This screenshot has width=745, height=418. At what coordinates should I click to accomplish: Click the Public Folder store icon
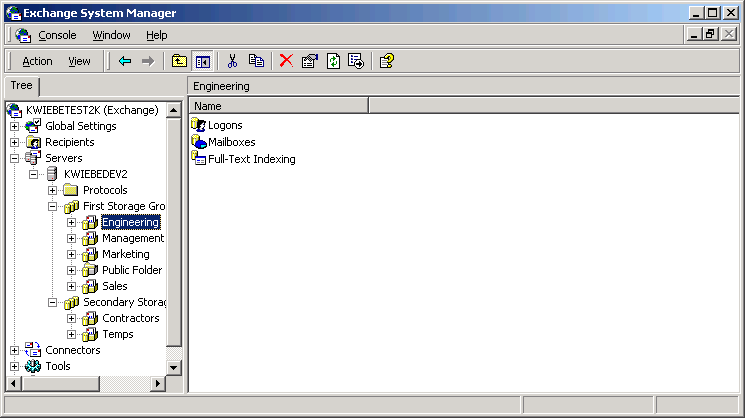90,270
